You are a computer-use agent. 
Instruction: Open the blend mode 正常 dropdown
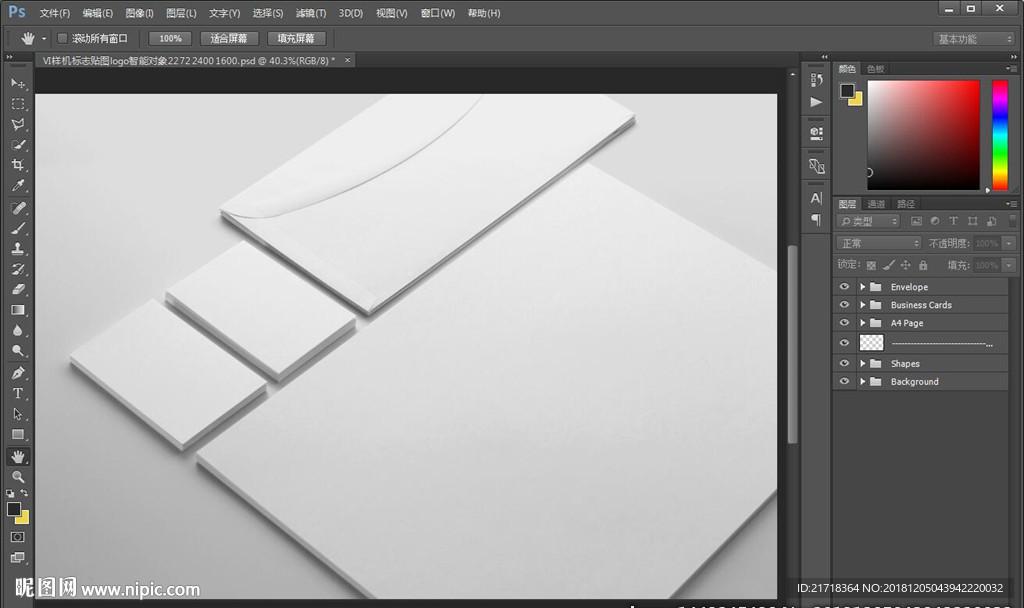[x=879, y=243]
